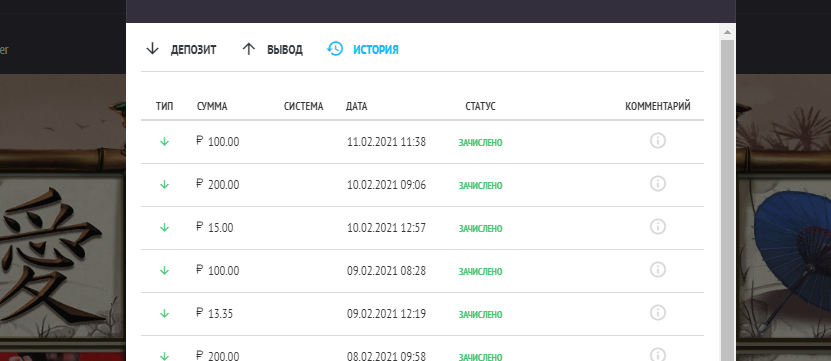The height and width of the screenshot is (361, 831).
Task: Click the scrollbar up arrow
Action: pyautogui.click(x=727, y=32)
